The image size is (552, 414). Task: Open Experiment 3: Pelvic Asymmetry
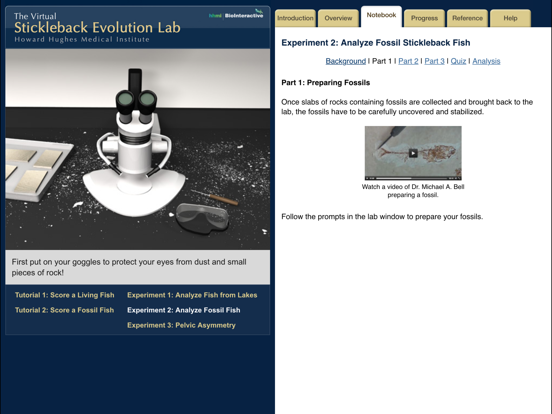pyautogui.click(x=181, y=325)
